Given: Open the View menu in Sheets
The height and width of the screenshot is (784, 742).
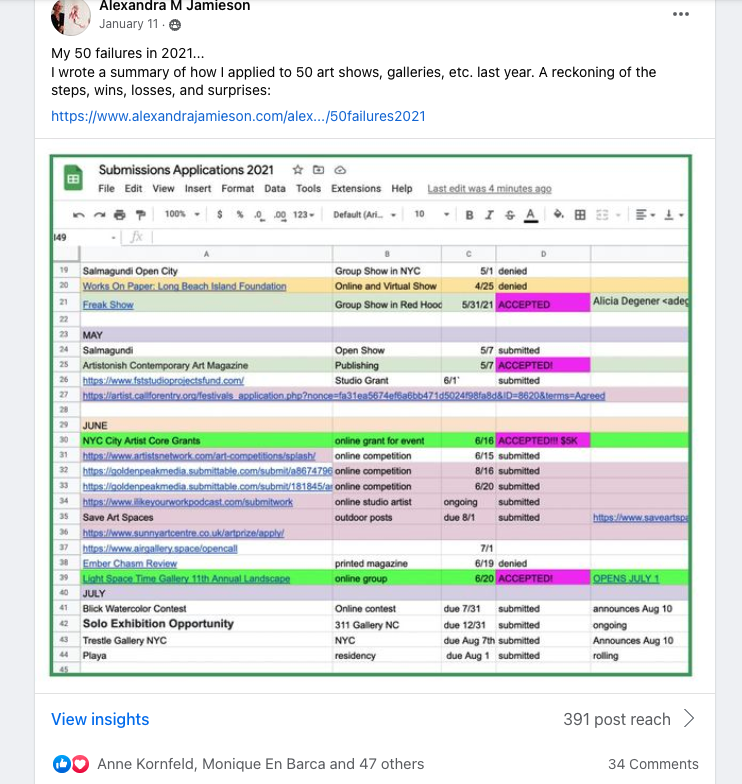Looking at the screenshot, I should tap(164, 188).
